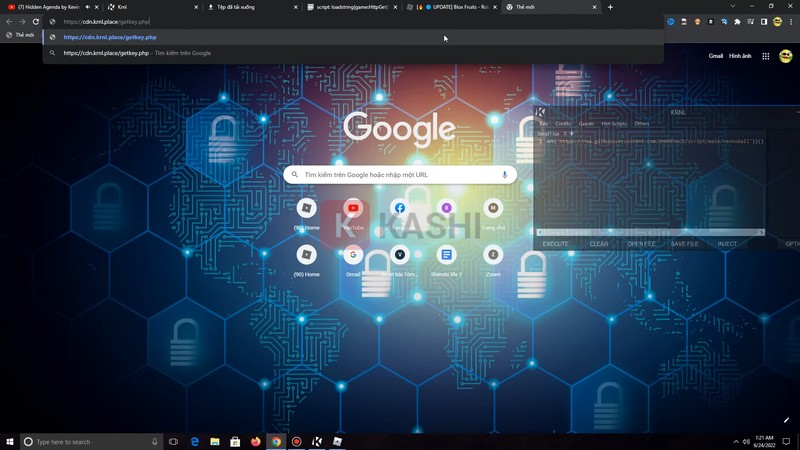The image size is (800, 450).
Task: Click CLEAR in the KRNL window
Action: pyautogui.click(x=599, y=244)
